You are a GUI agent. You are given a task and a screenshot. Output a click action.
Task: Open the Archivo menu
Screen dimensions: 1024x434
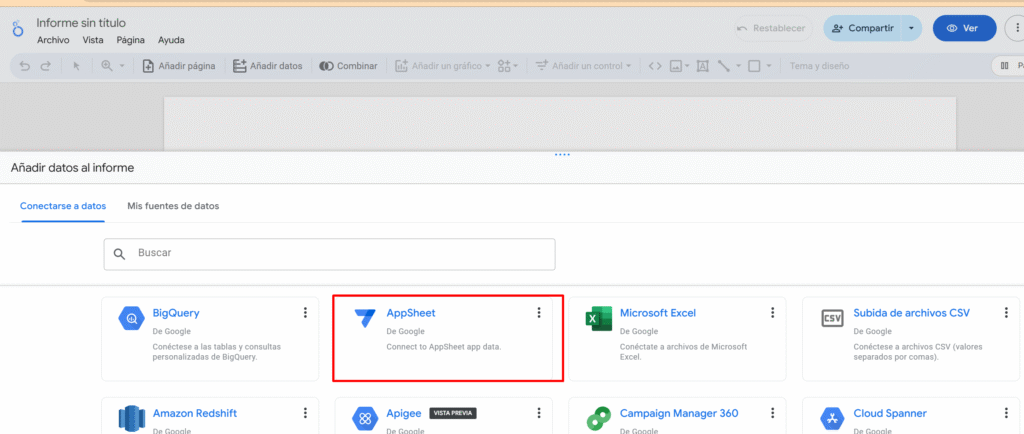(x=53, y=40)
